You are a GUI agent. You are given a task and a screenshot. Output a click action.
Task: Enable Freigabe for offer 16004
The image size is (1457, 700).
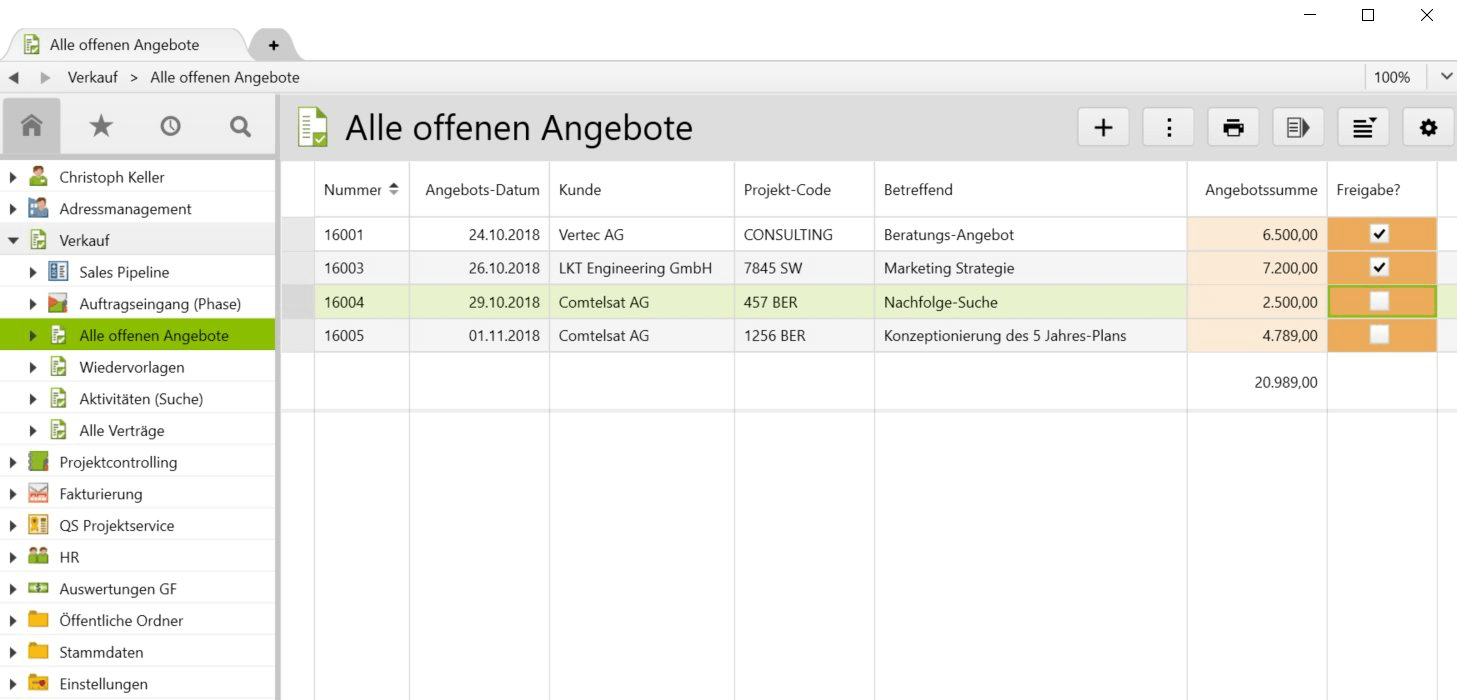click(1380, 301)
